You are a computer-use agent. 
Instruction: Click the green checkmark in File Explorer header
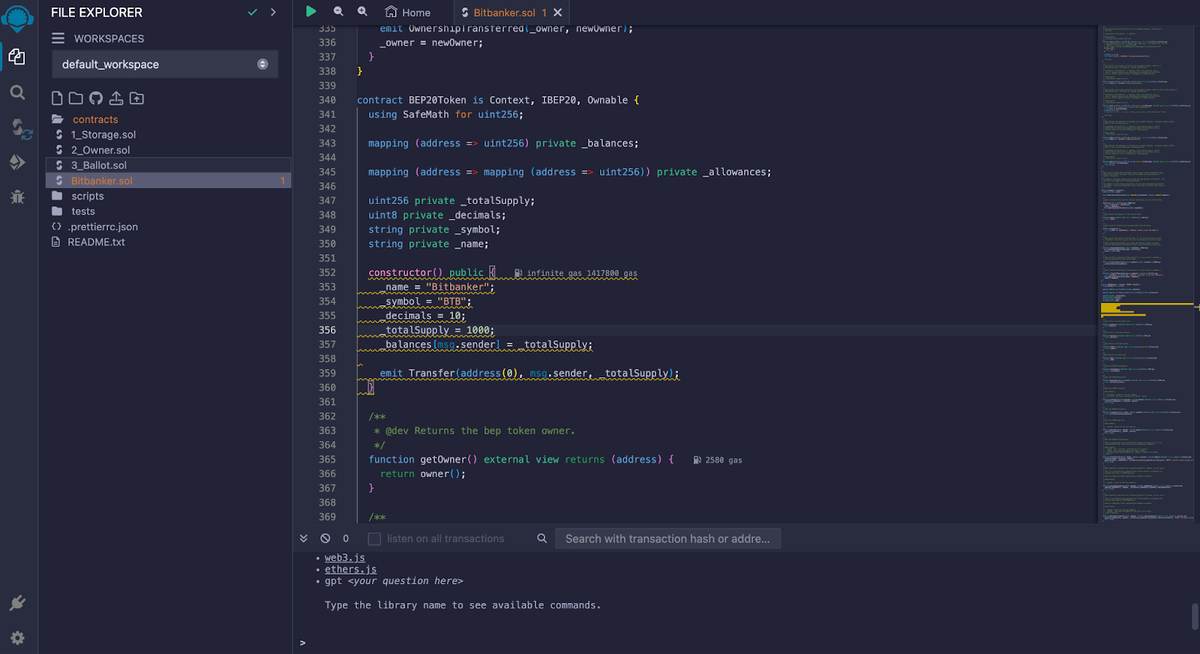[x=252, y=12]
